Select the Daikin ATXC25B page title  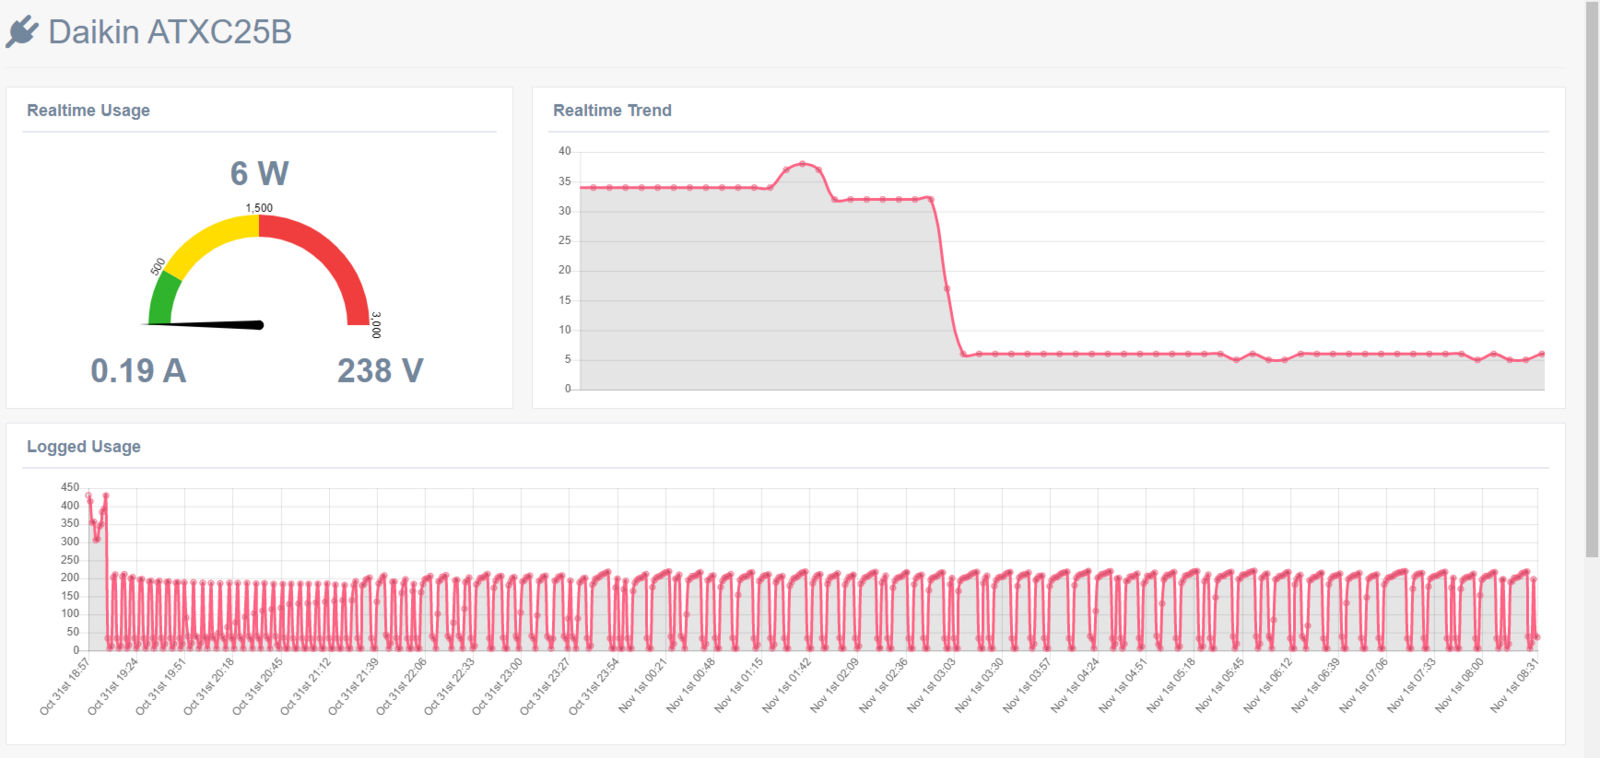[x=170, y=32]
